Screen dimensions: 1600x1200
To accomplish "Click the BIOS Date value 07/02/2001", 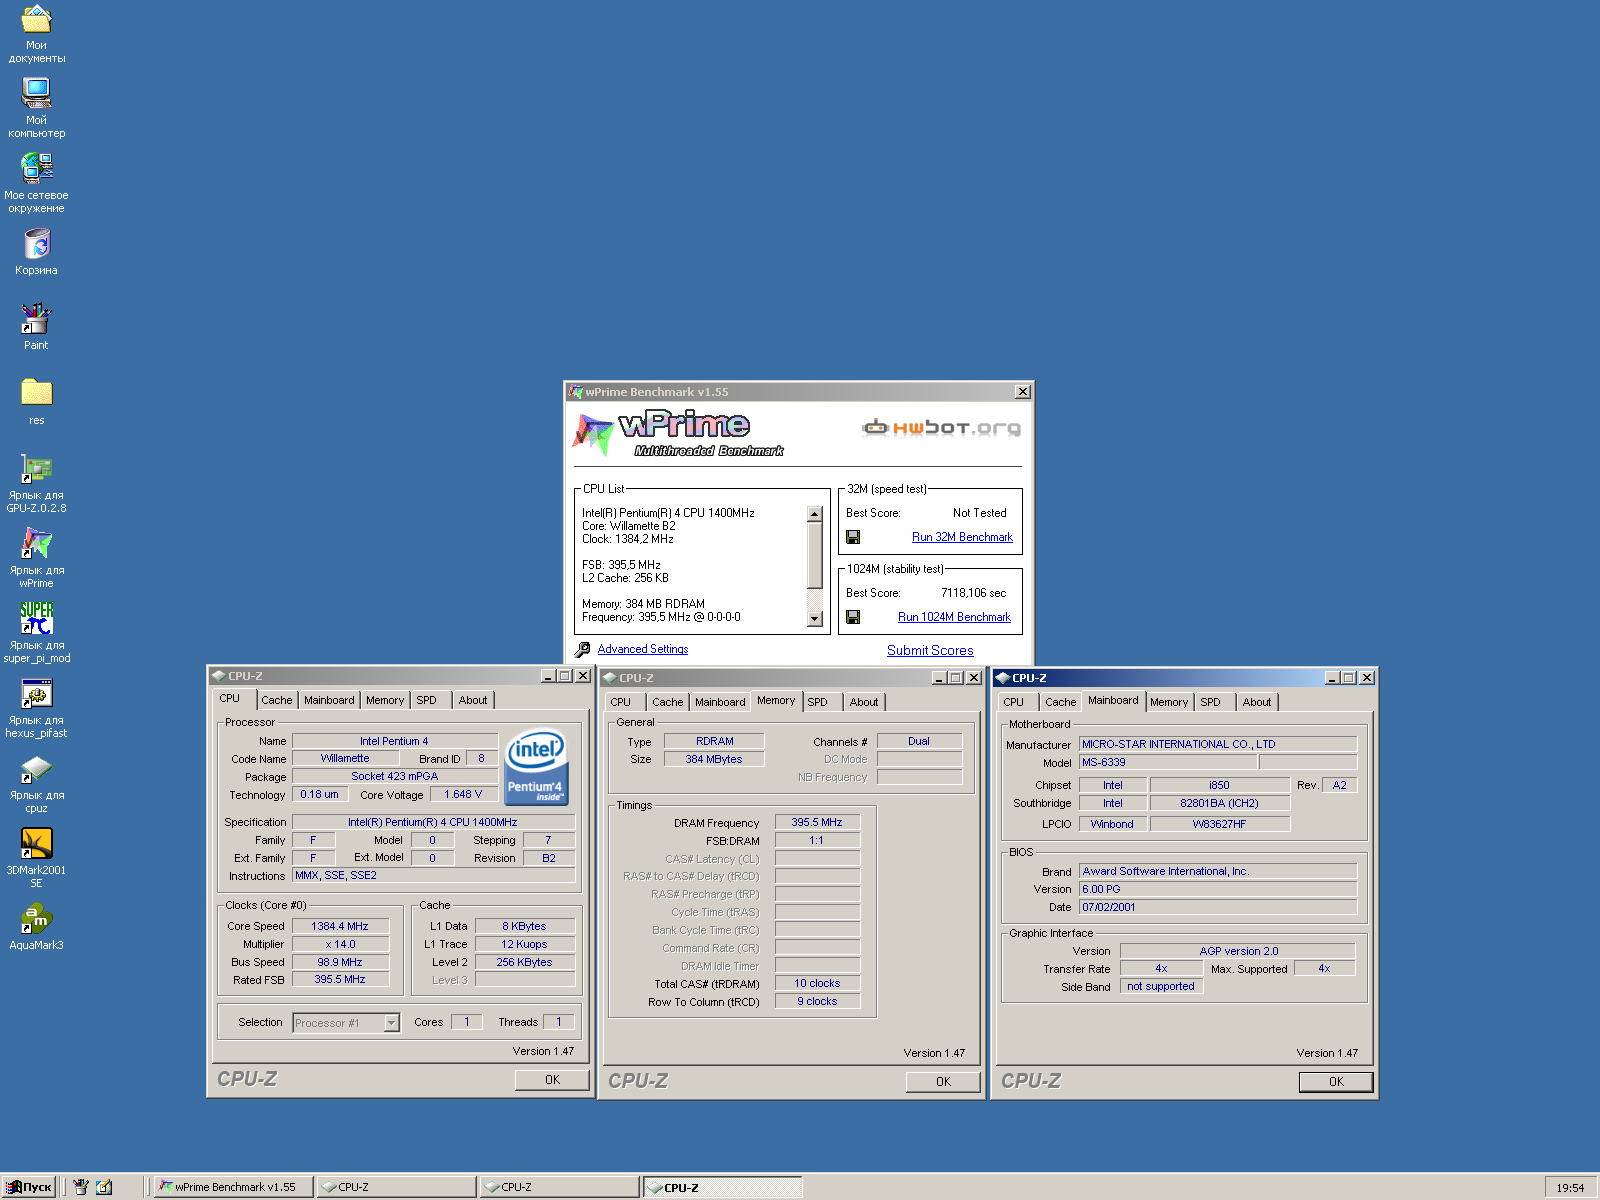I will tap(1218, 907).
